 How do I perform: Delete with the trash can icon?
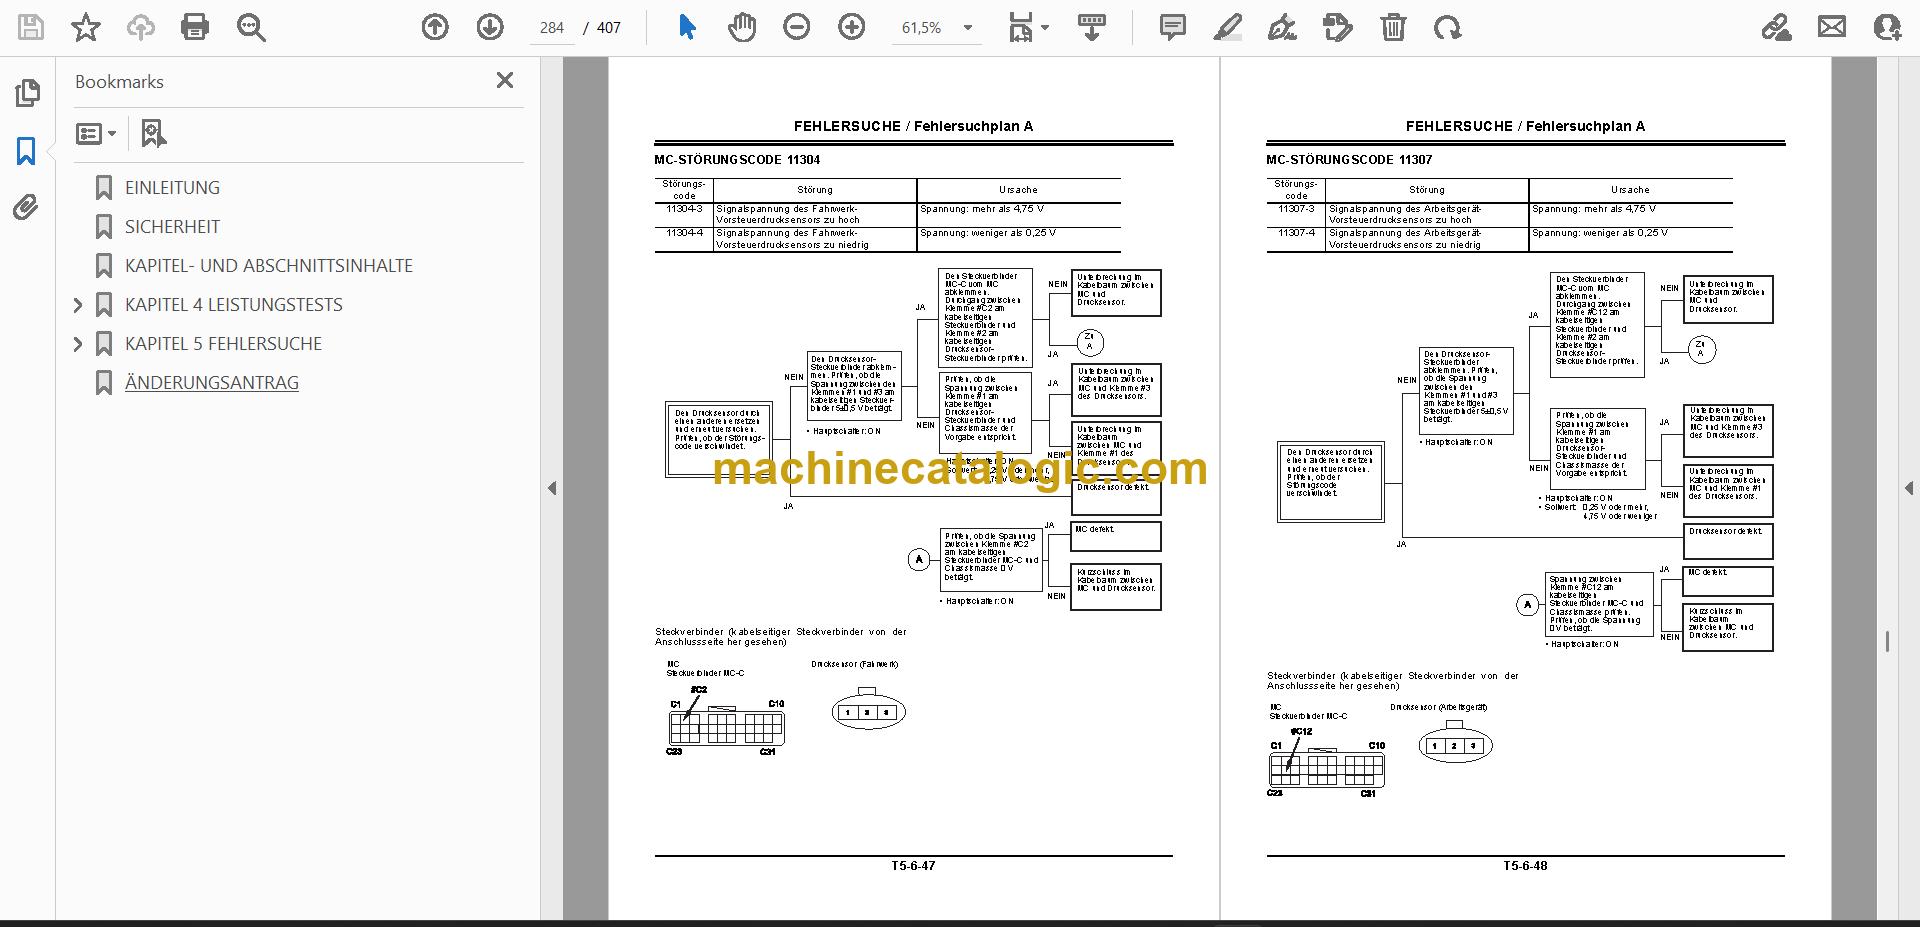coord(1393,27)
